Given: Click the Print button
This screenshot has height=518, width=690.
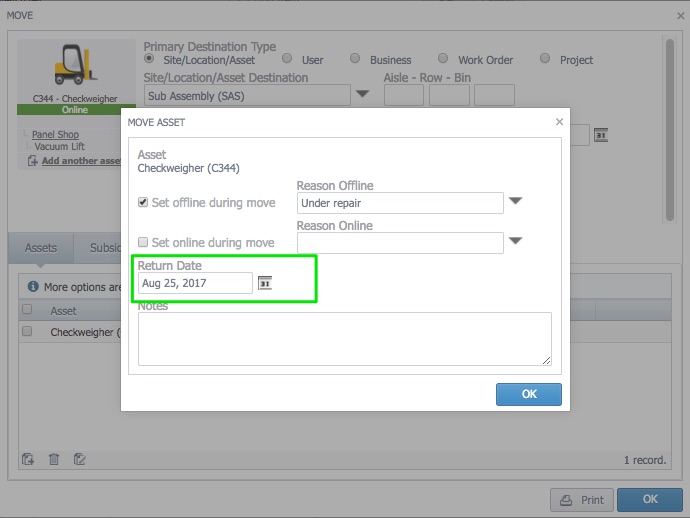Looking at the screenshot, I should tap(580, 500).
